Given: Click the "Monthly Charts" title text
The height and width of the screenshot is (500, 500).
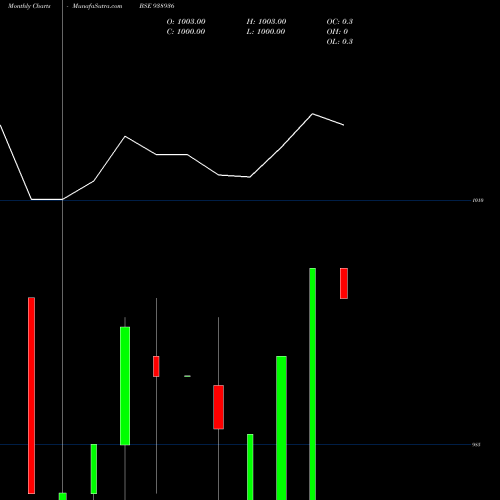Looking at the screenshot, I should [29, 6].
